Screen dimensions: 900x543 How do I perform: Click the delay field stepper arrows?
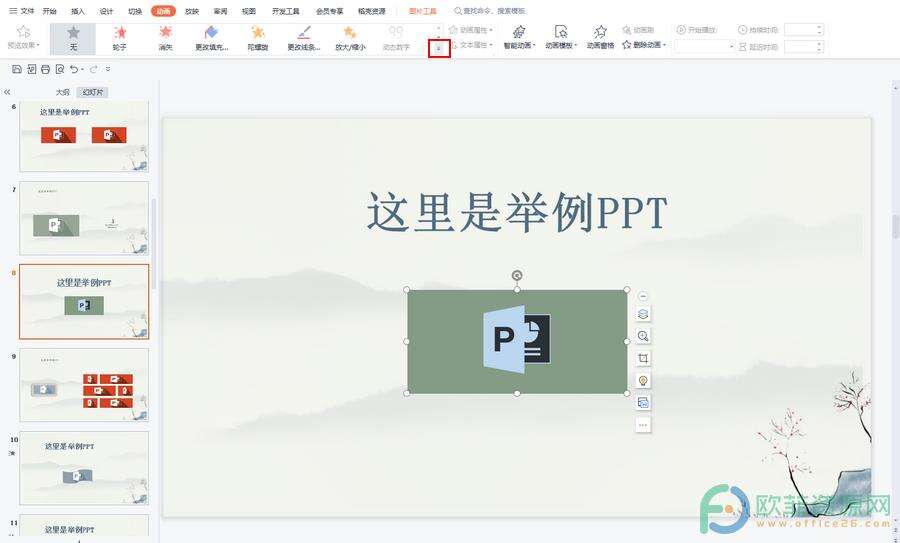coord(820,46)
